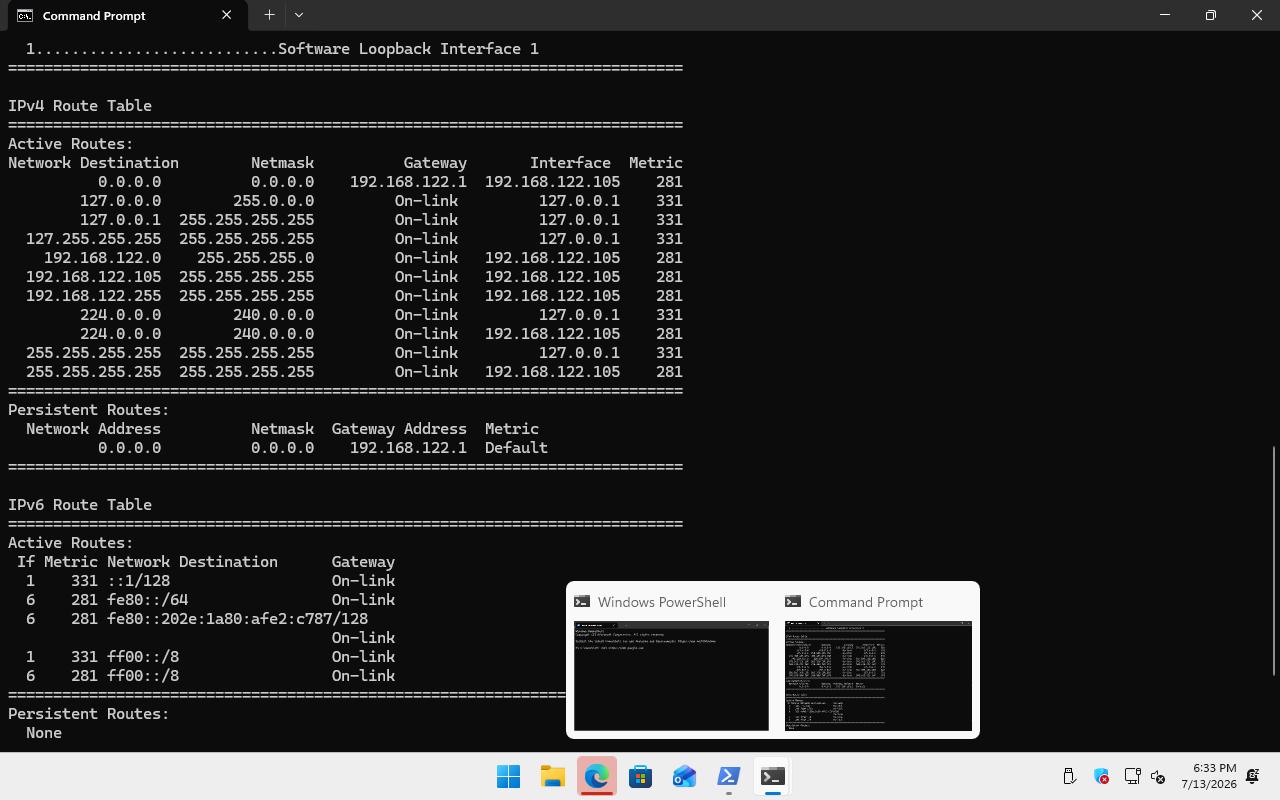This screenshot has width=1280, height=800.
Task: Switch to the Windows PowerShell preview thumbnail
Action: point(671,675)
